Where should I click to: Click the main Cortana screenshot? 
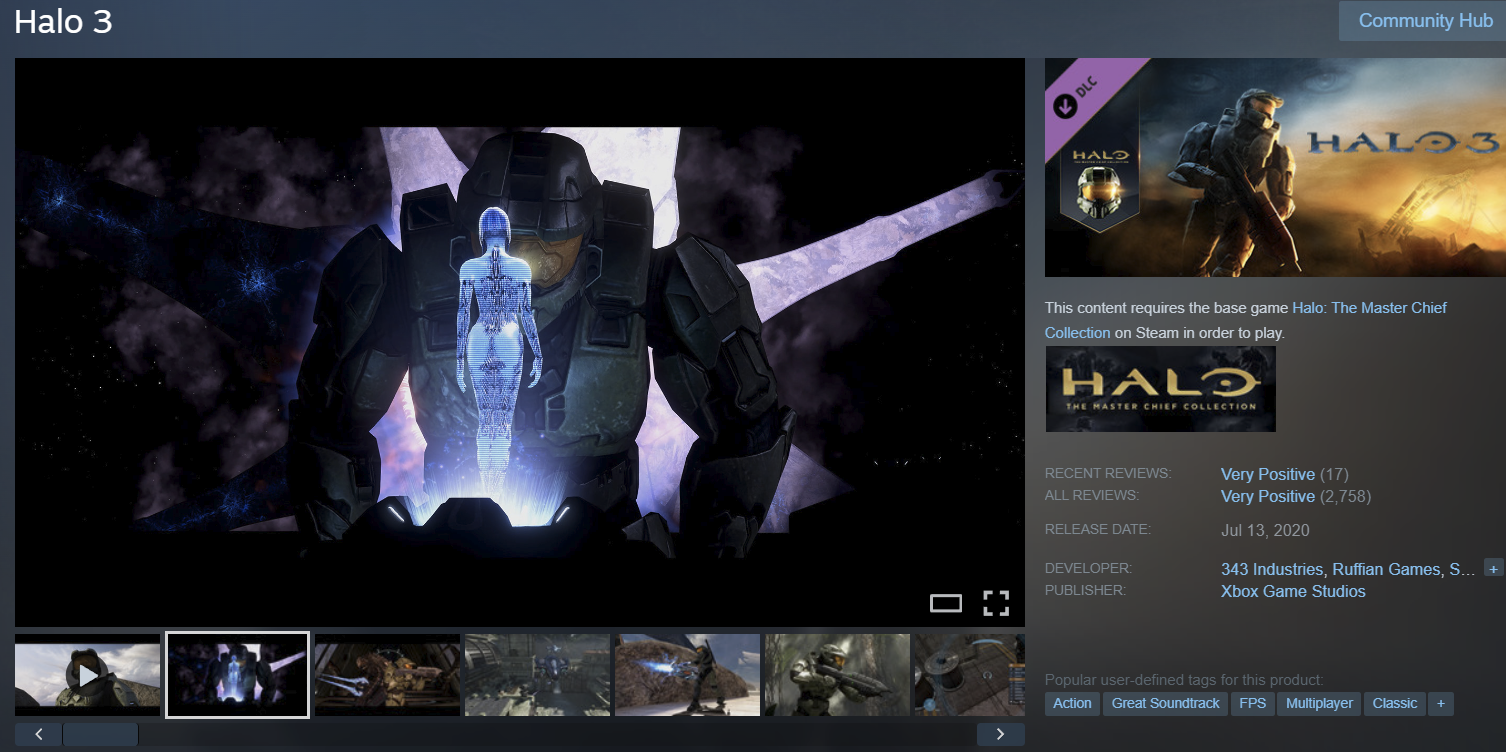(x=520, y=342)
